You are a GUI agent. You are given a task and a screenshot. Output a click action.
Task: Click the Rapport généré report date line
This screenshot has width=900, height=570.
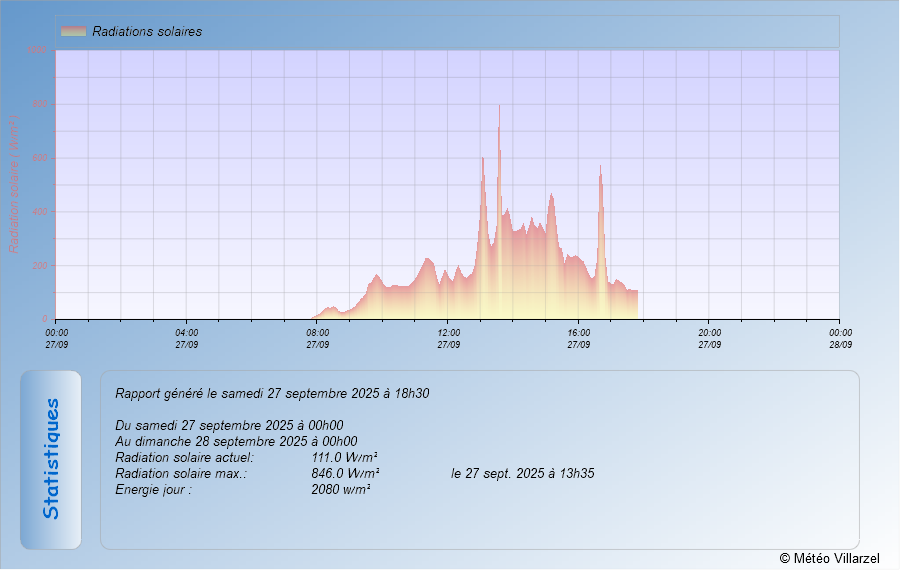[x=272, y=393]
